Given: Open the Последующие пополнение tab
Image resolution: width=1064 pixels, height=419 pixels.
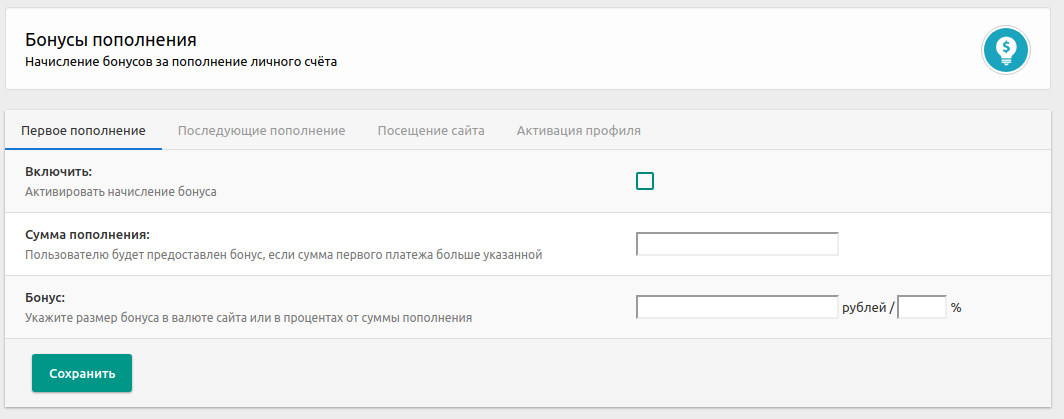Looking at the screenshot, I should [x=261, y=131].
